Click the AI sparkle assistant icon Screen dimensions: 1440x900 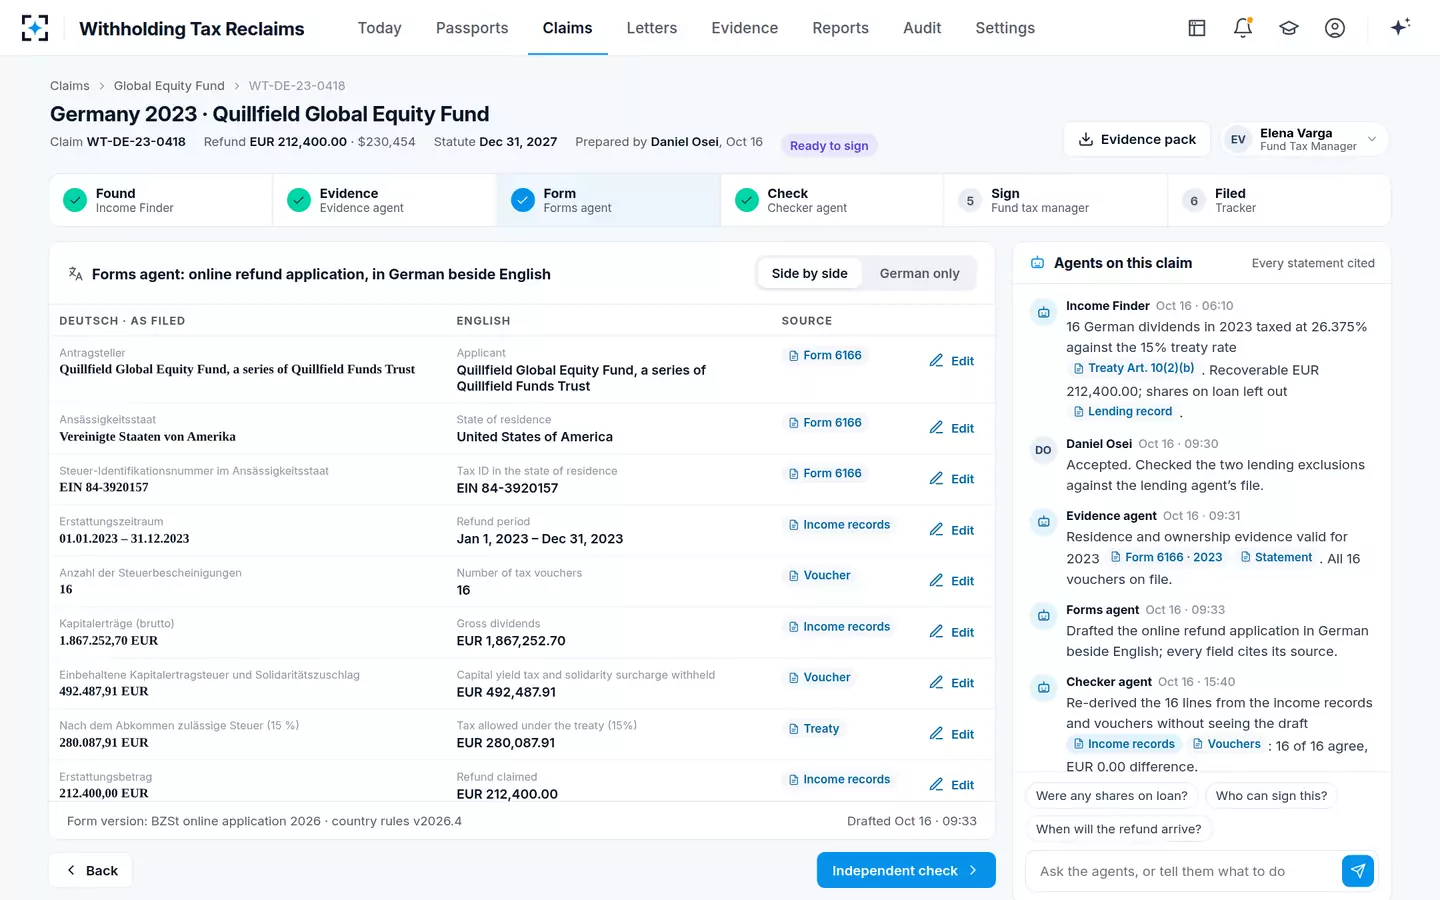click(1400, 28)
